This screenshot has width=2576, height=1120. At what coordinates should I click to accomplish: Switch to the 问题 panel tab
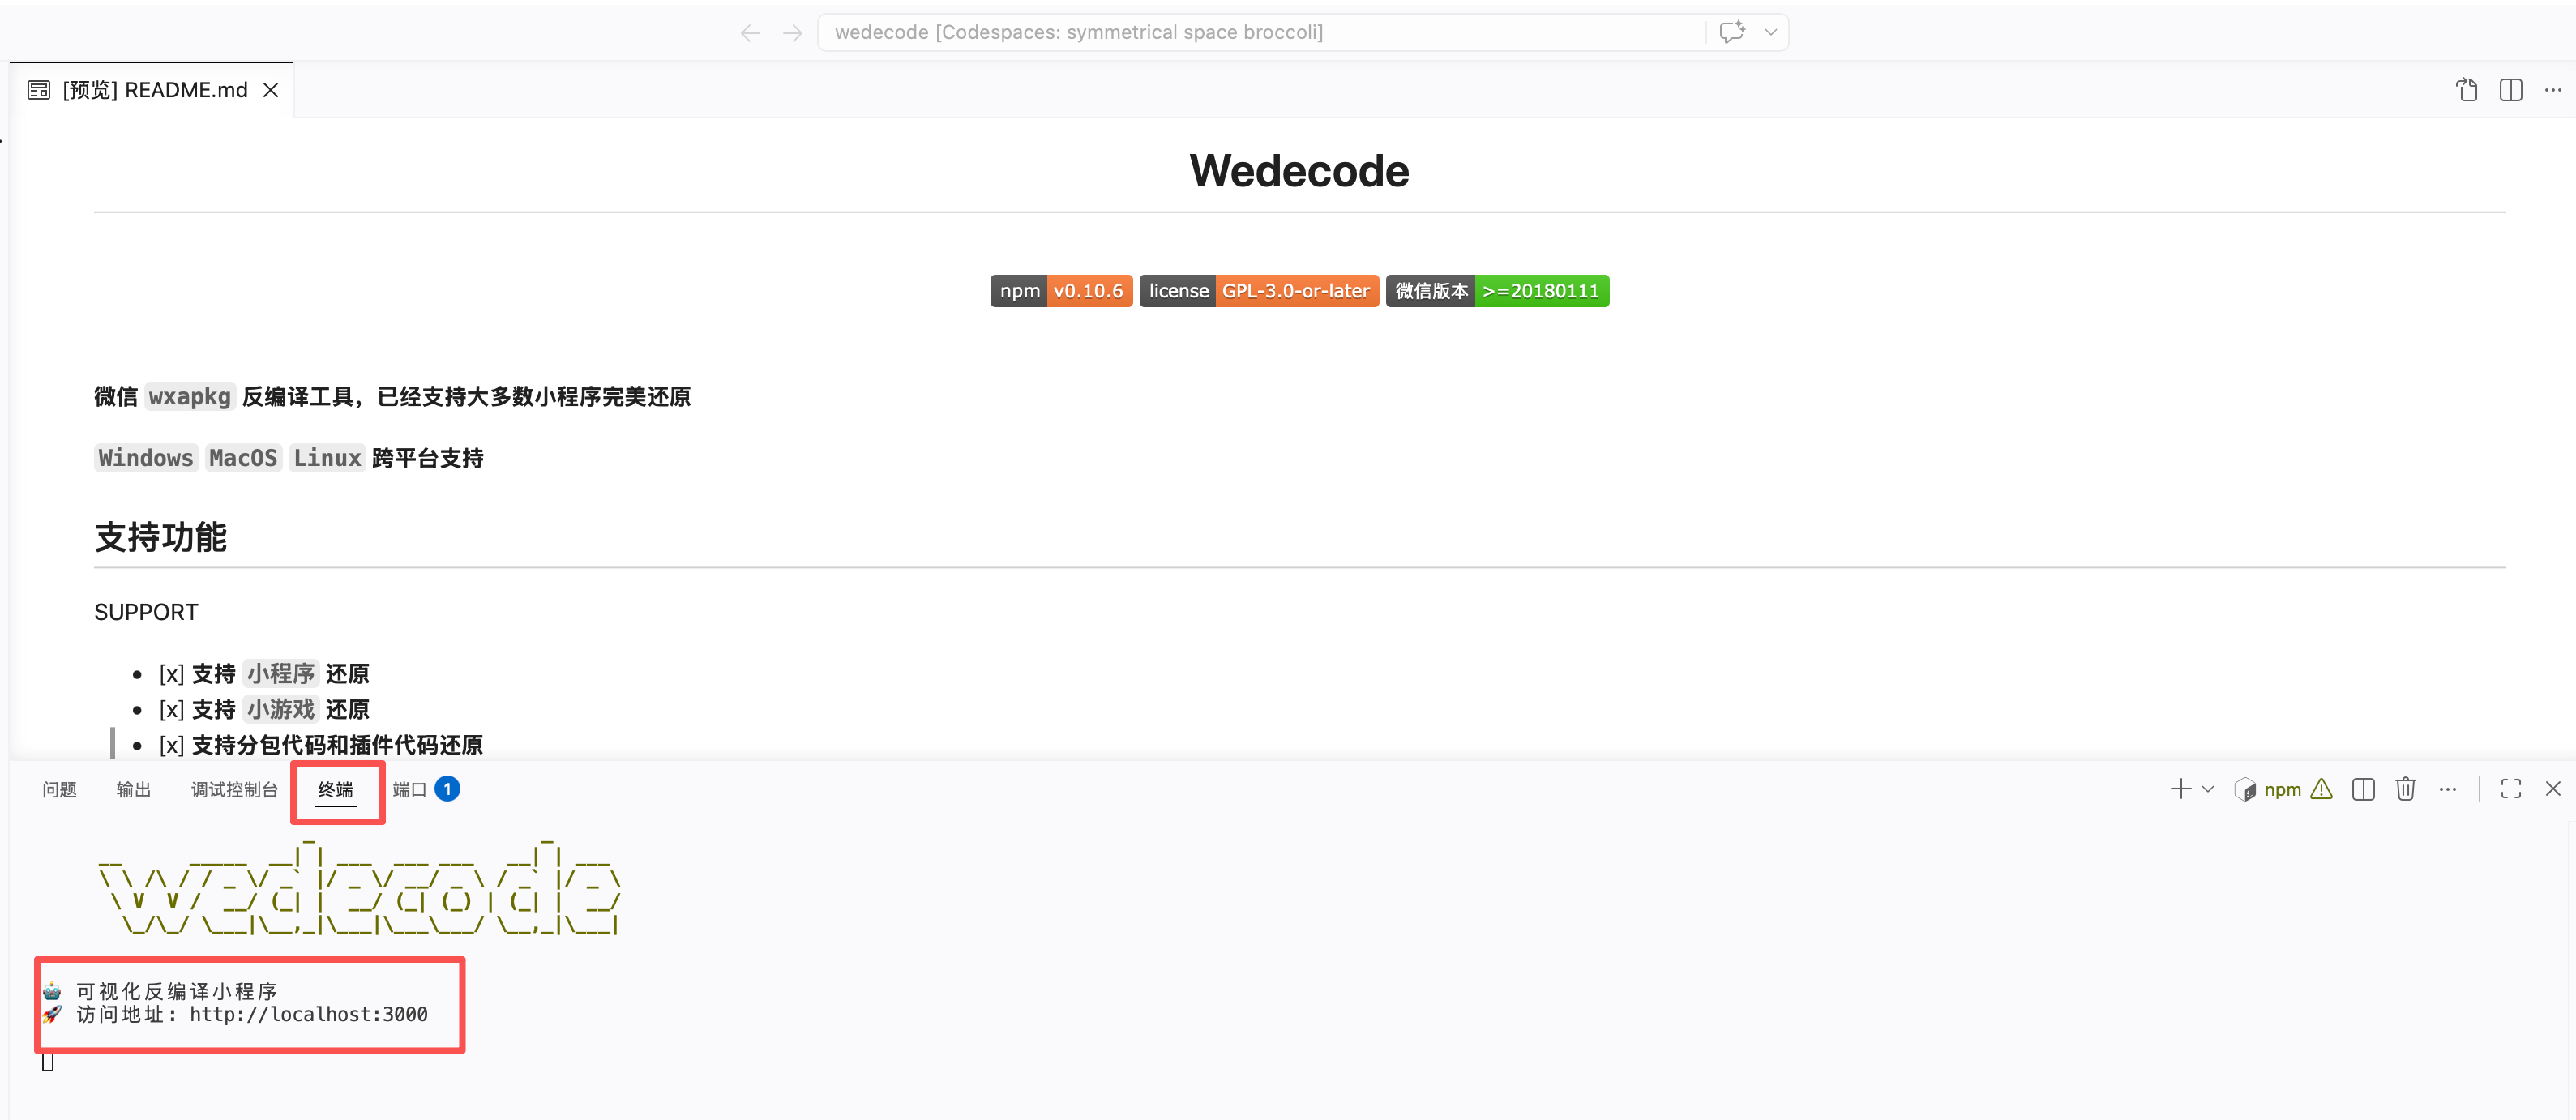click(59, 790)
